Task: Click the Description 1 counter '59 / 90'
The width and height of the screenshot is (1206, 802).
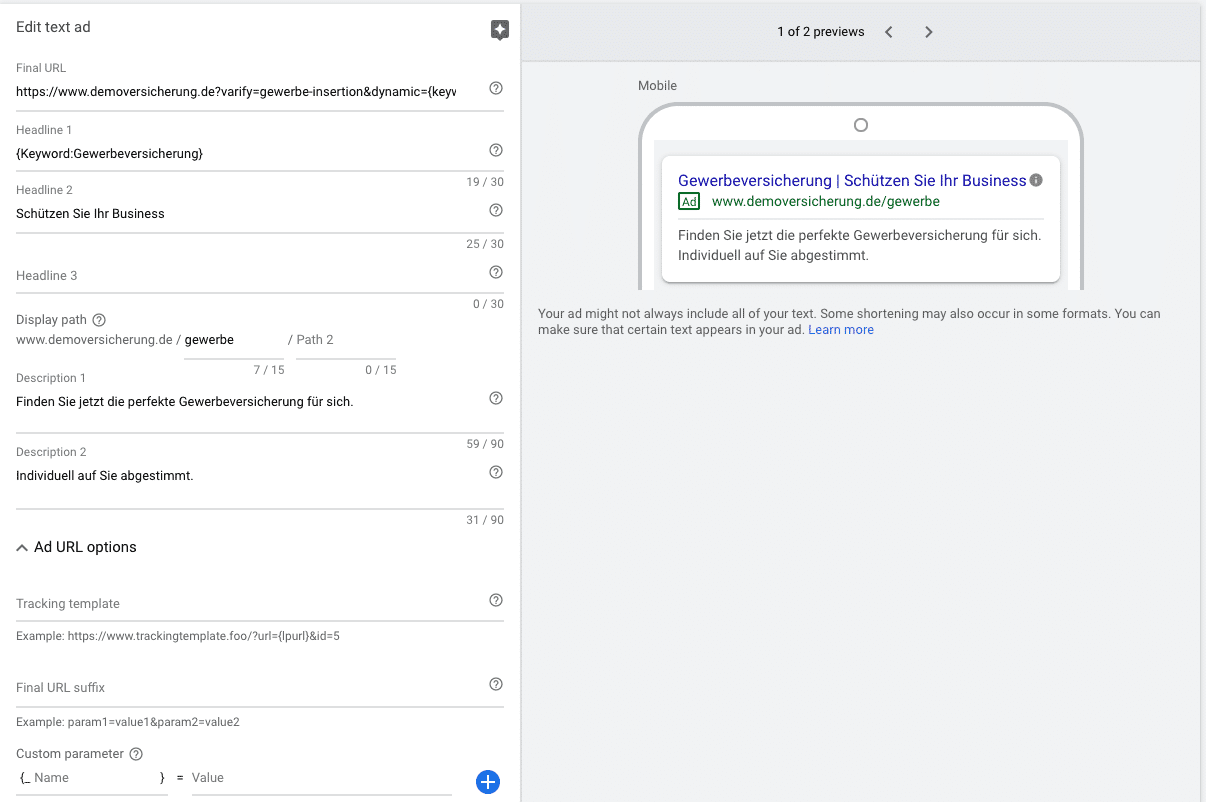Action: coord(485,444)
